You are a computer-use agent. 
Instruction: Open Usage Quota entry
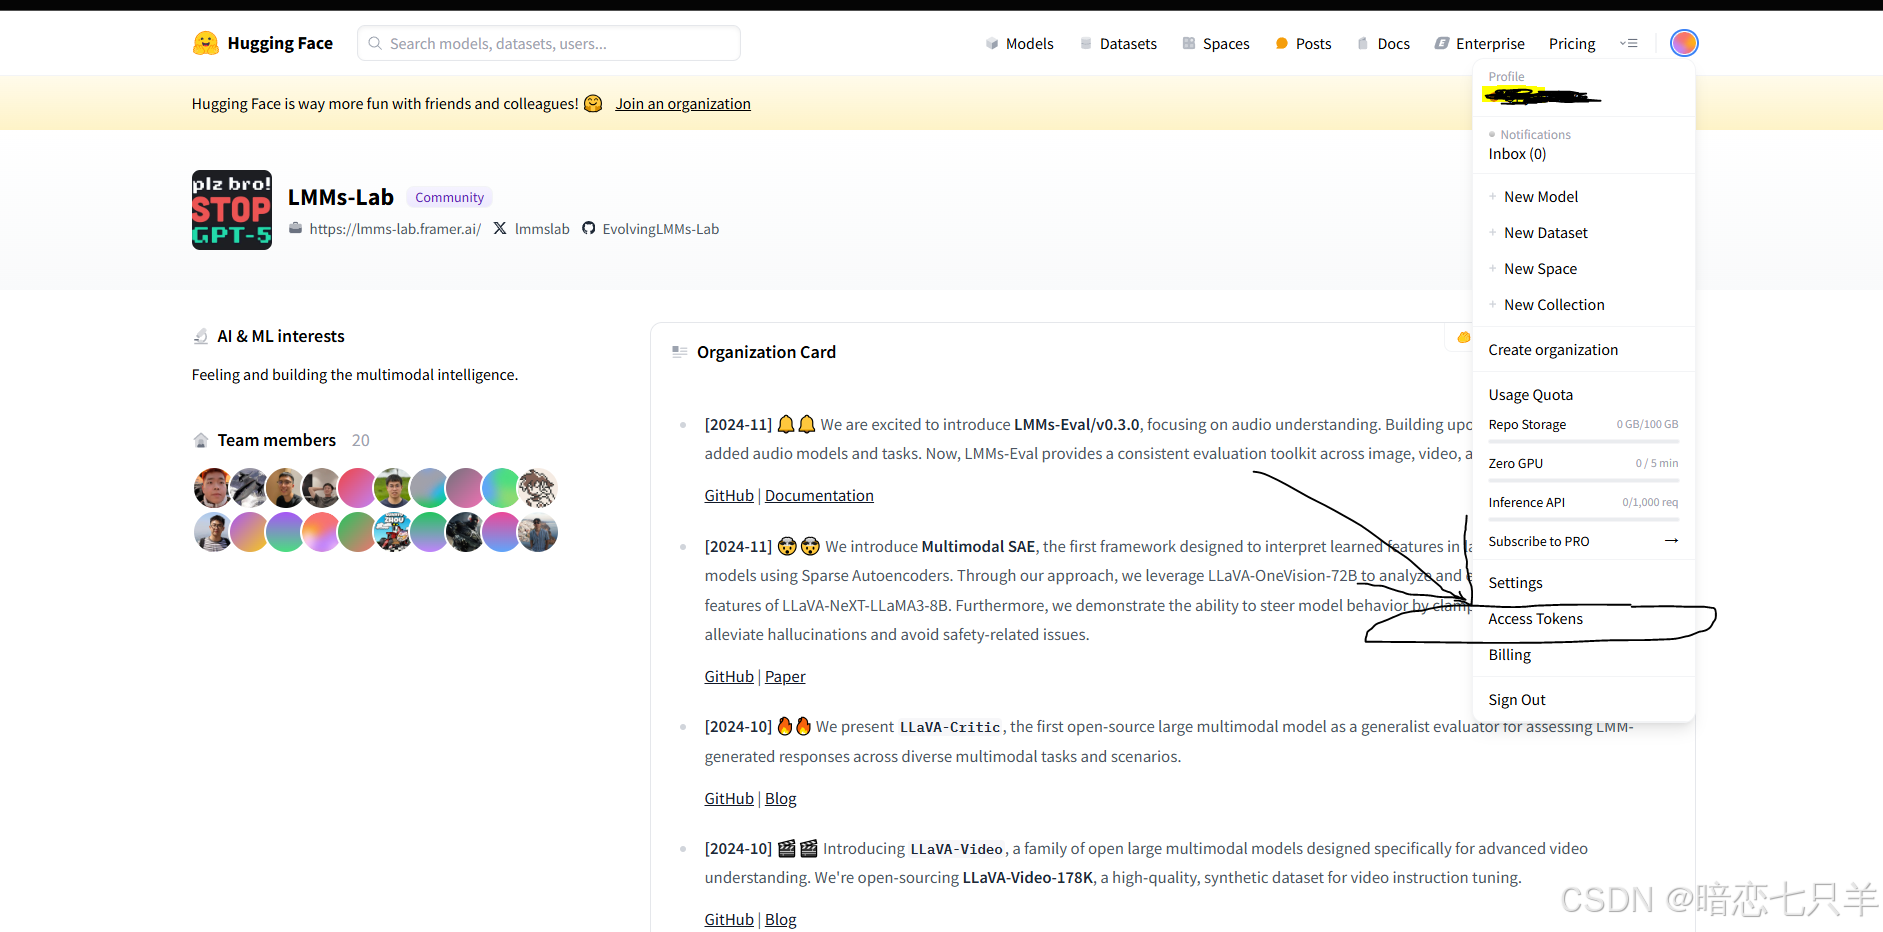pyautogui.click(x=1530, y=395)
